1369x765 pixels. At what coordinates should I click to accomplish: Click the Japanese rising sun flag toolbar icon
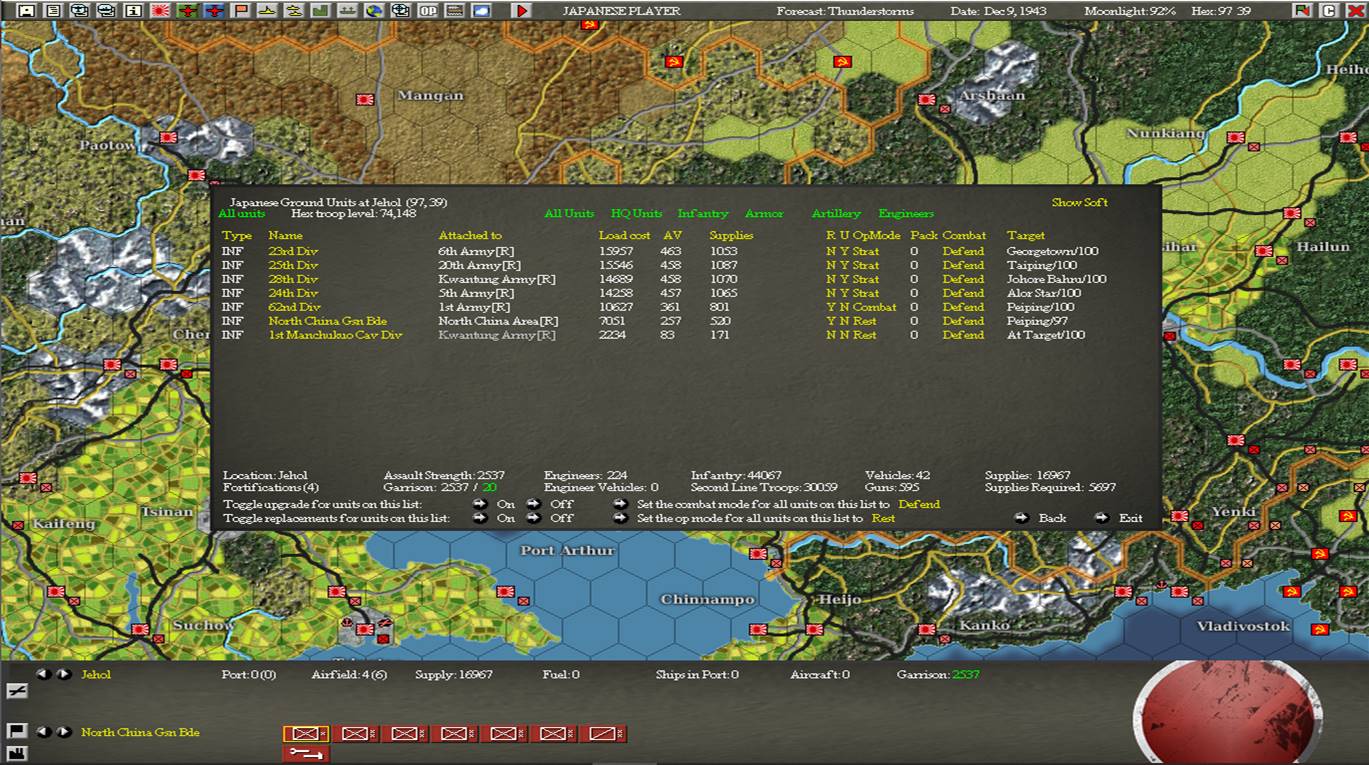[x=161, y=11]
